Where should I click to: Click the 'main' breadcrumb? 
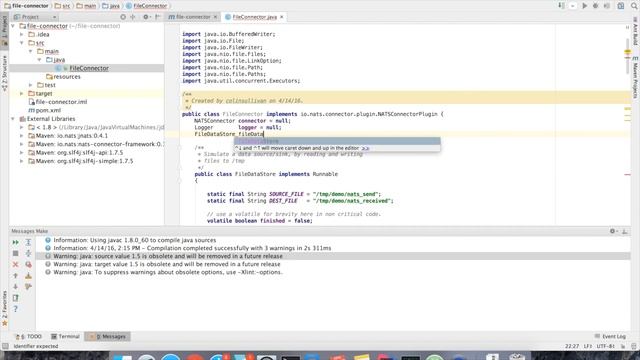tap(86, 6)
